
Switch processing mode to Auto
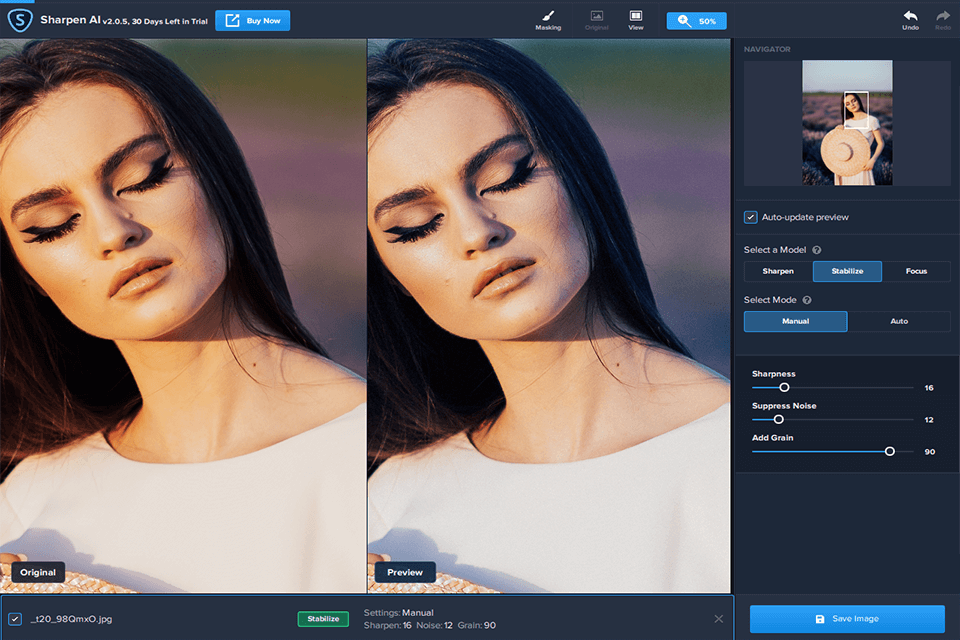coord(898,321)
